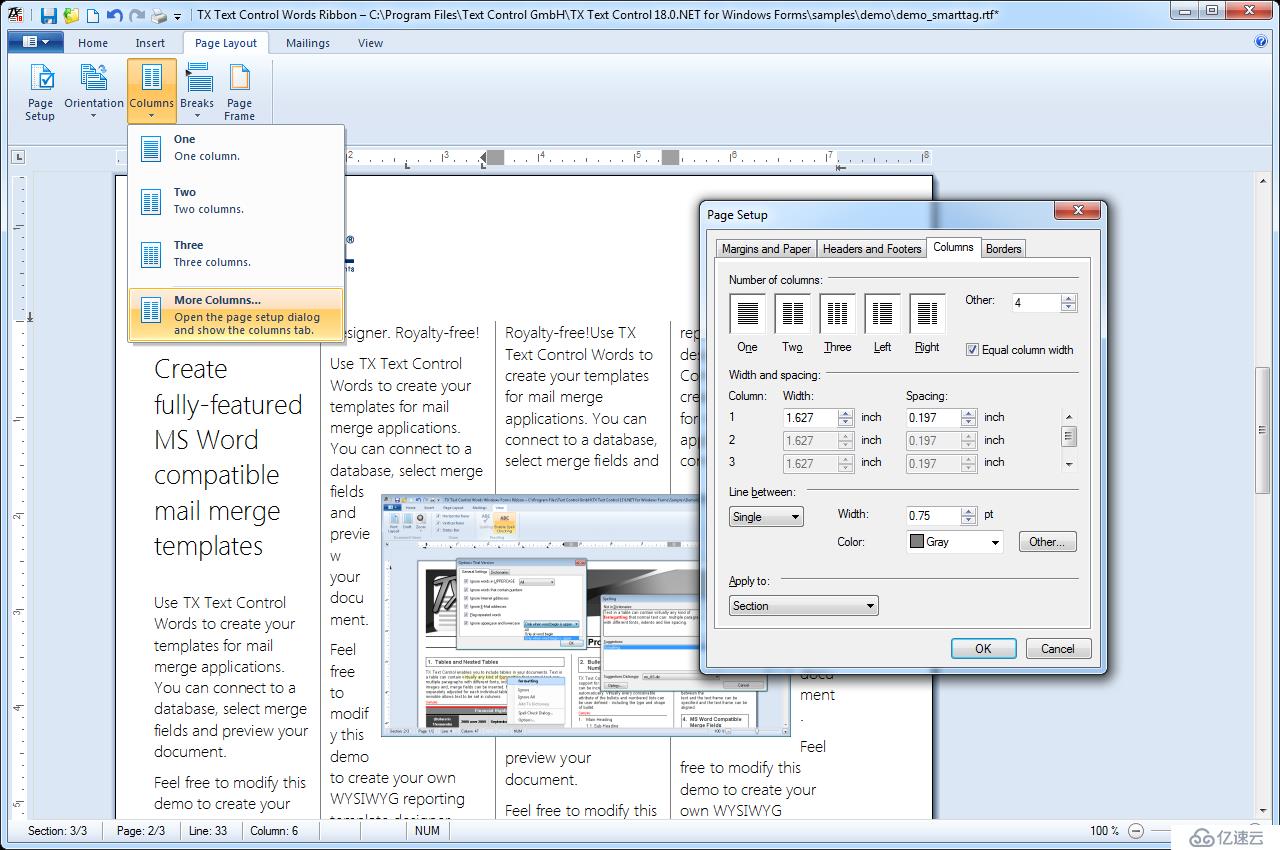The image size is (1280, 850).
Task: Click the column list scroll up arrow in dialog
Action: pos(1069,416)
